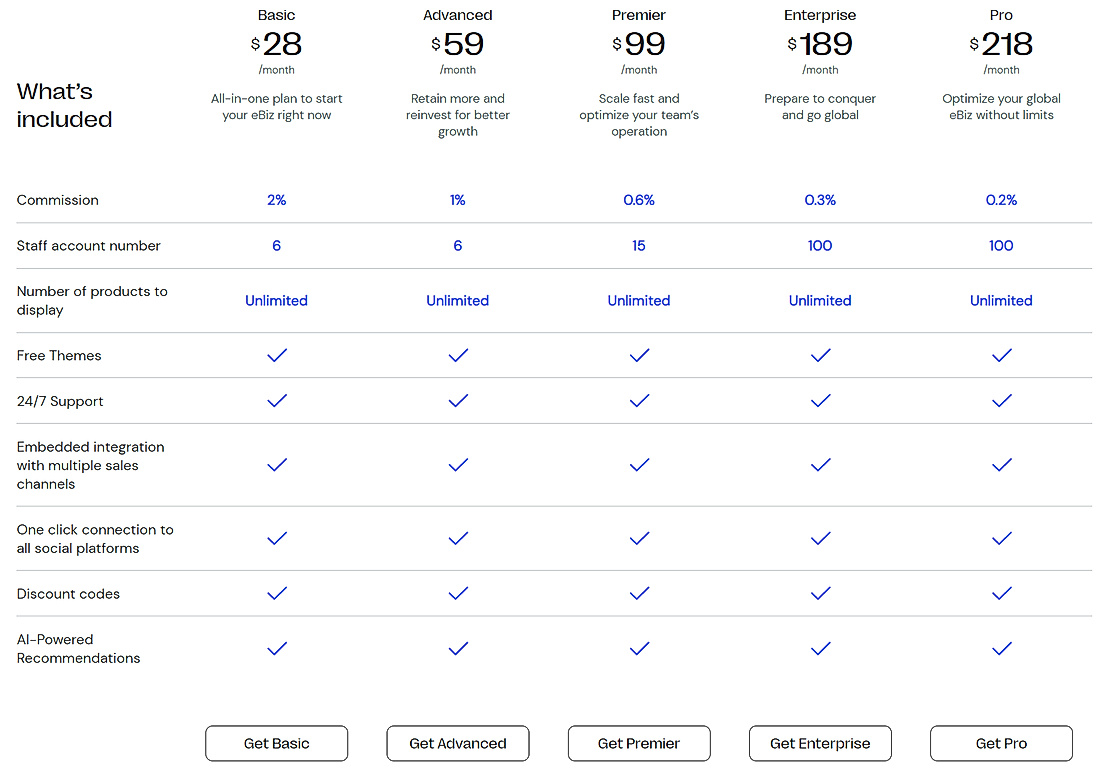Click the Get Pro button

click(1001, 743)
